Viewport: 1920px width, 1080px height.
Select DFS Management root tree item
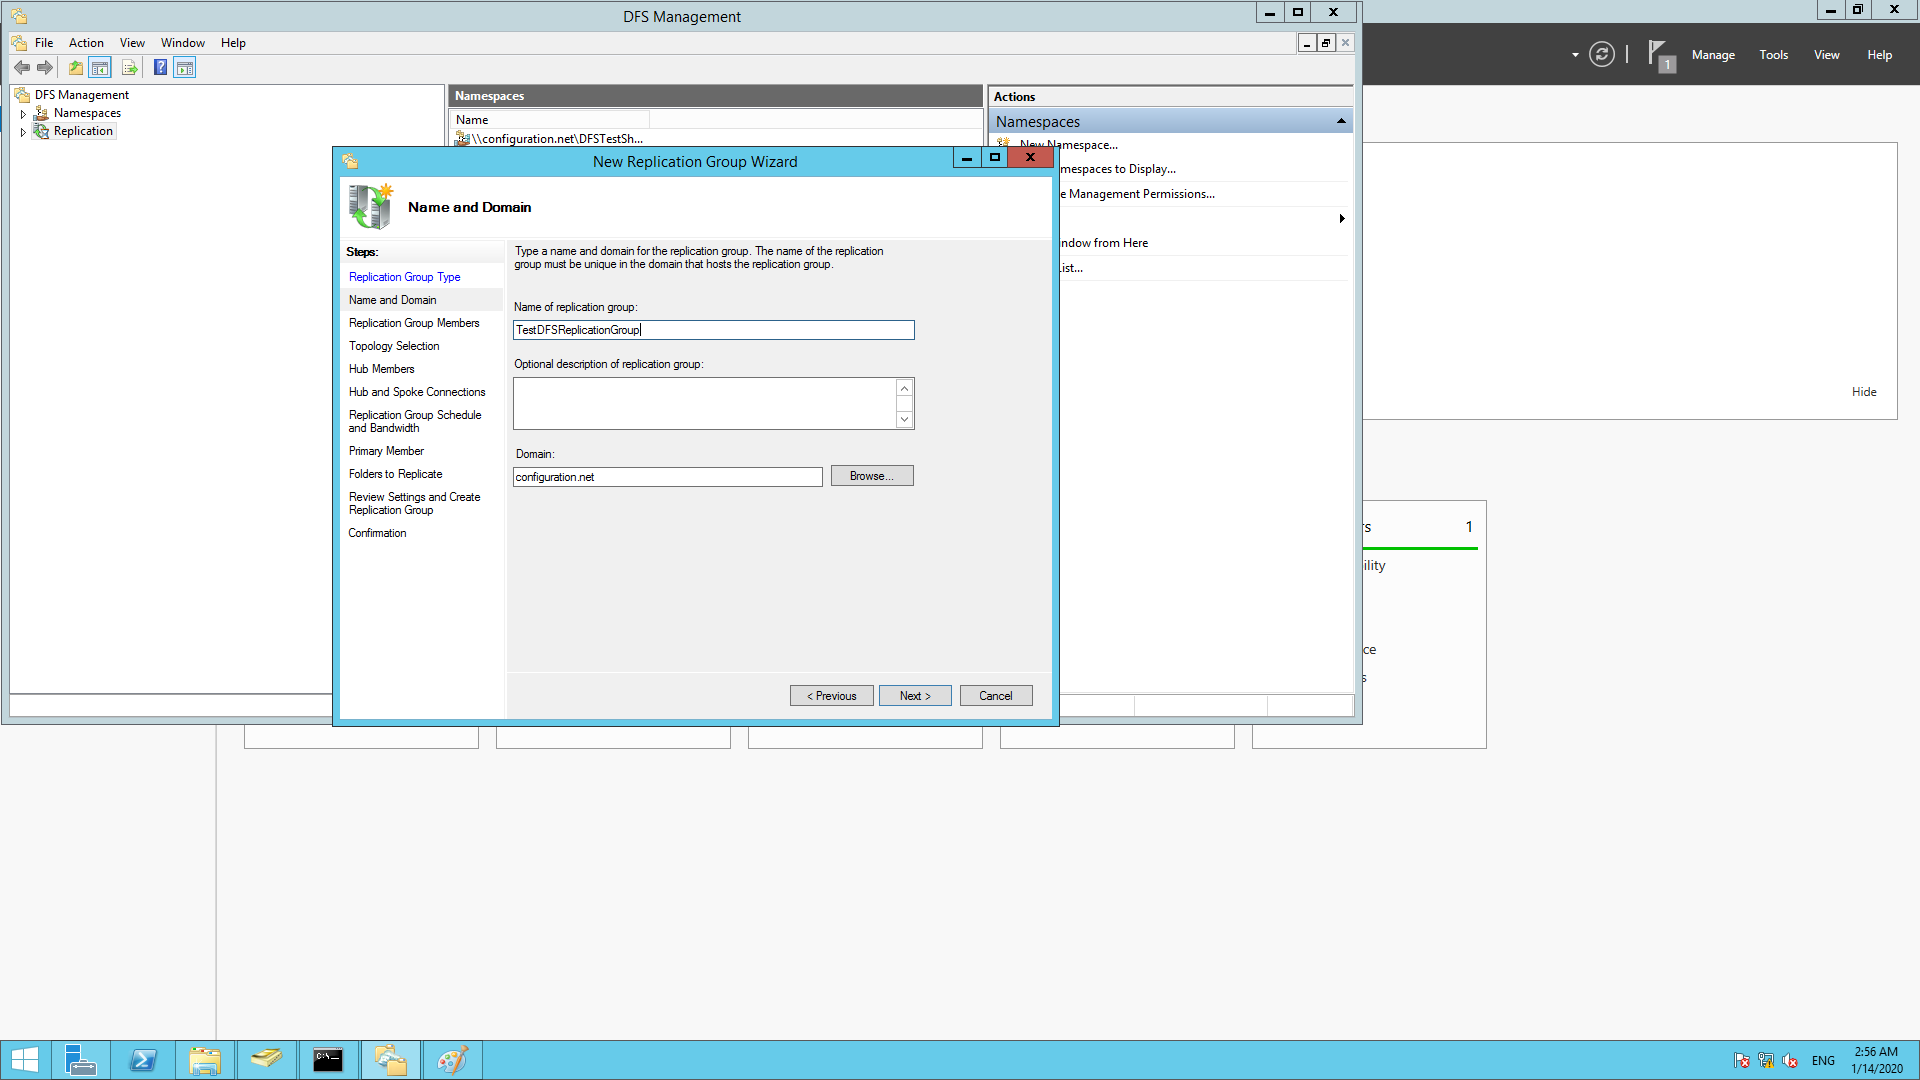(x=81, y=95)
